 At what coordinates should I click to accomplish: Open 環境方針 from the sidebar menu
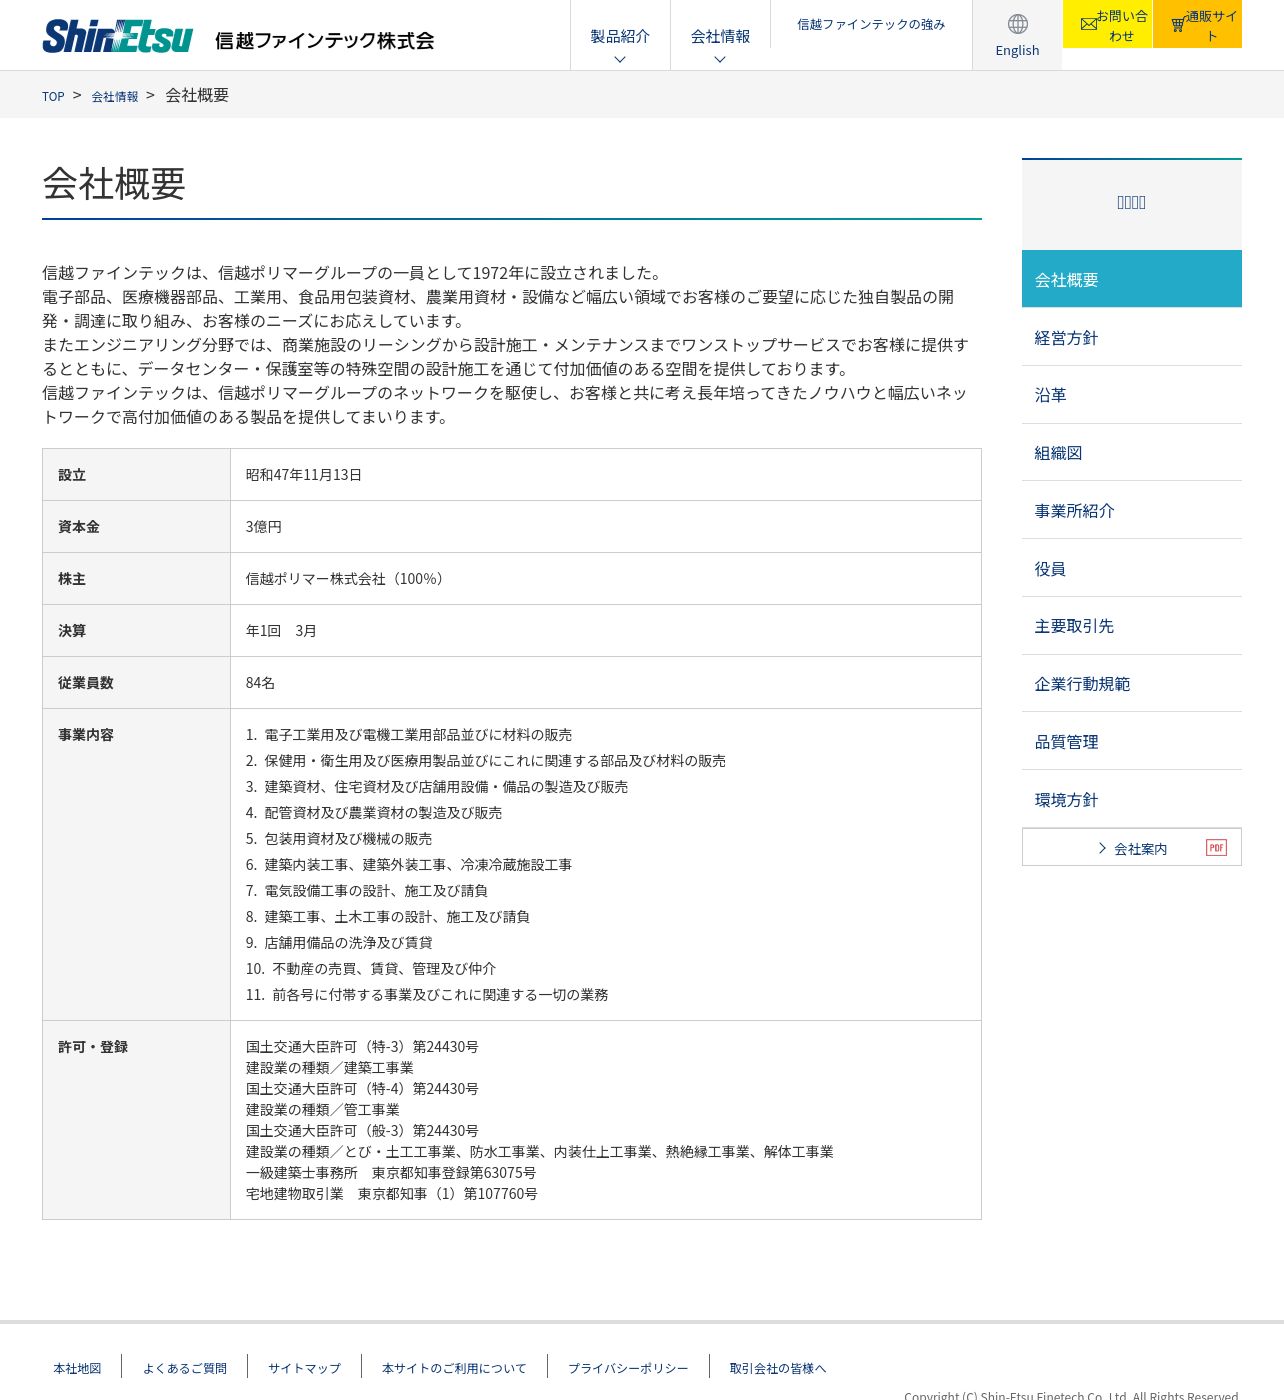[1132, 799]
